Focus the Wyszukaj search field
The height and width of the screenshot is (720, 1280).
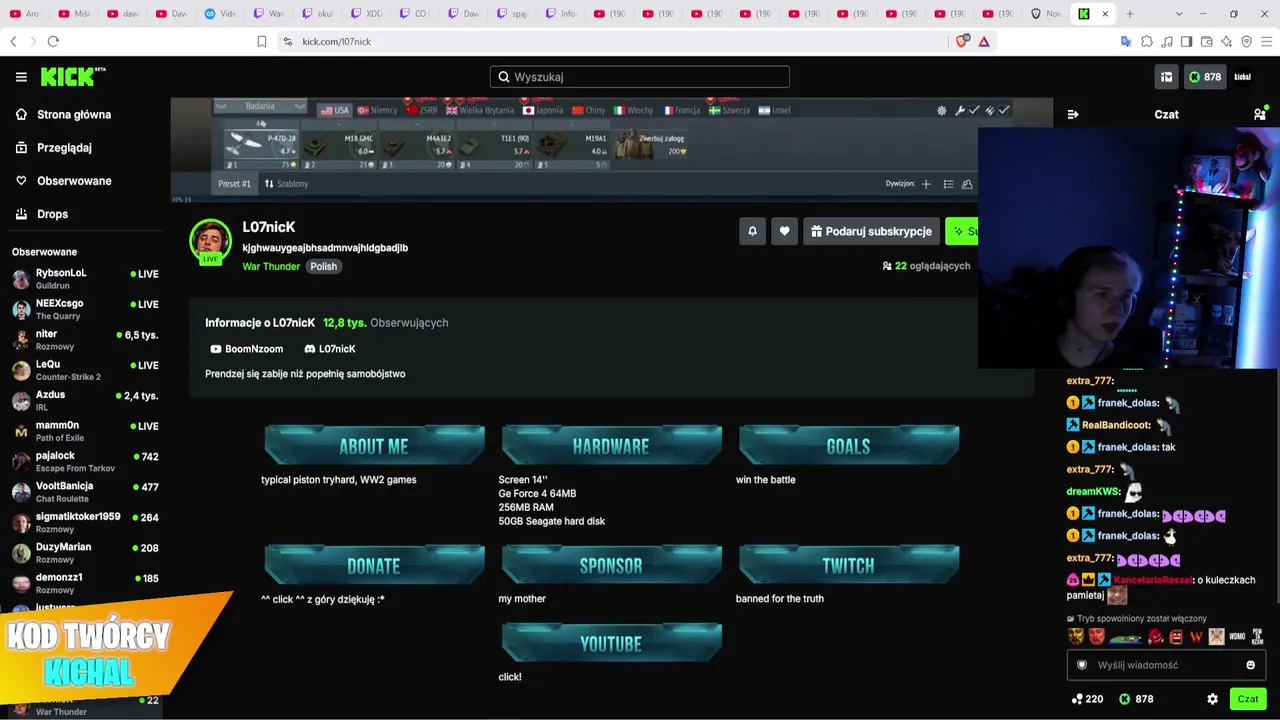(x=640, y=77)
